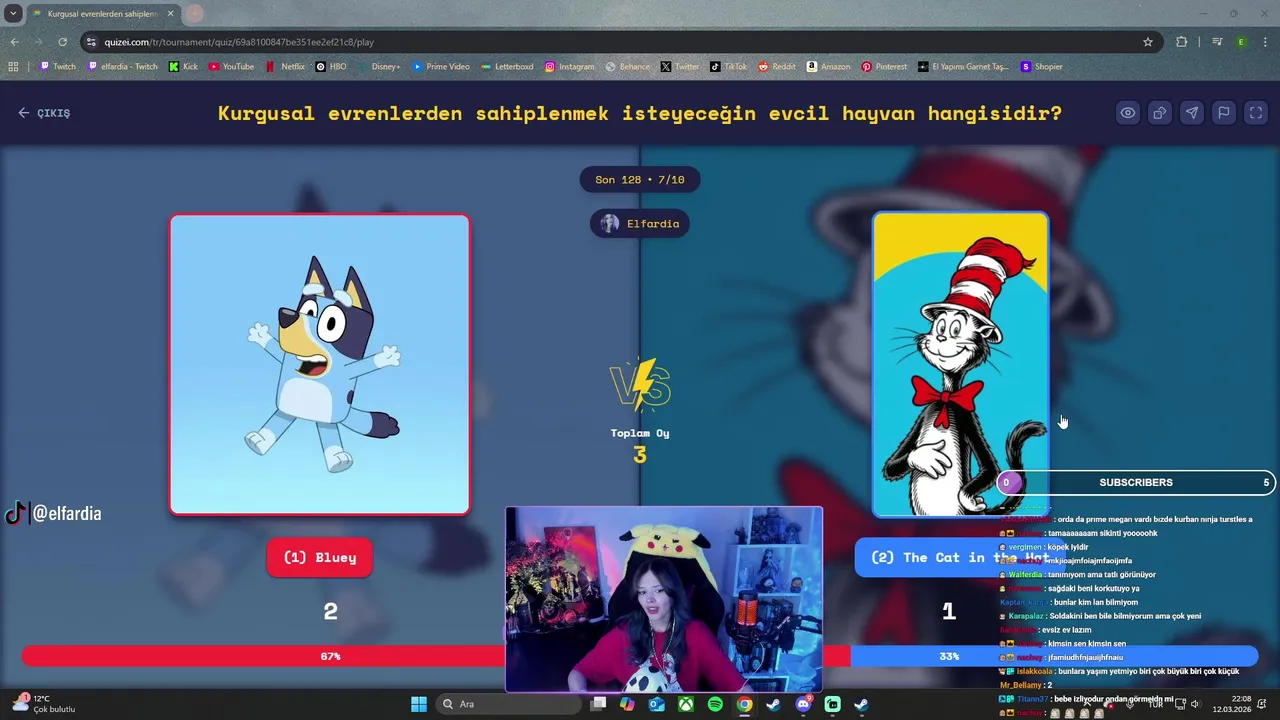Vote with the (1) Bluey button
1280x720 pixels.
tap(320, 557)
